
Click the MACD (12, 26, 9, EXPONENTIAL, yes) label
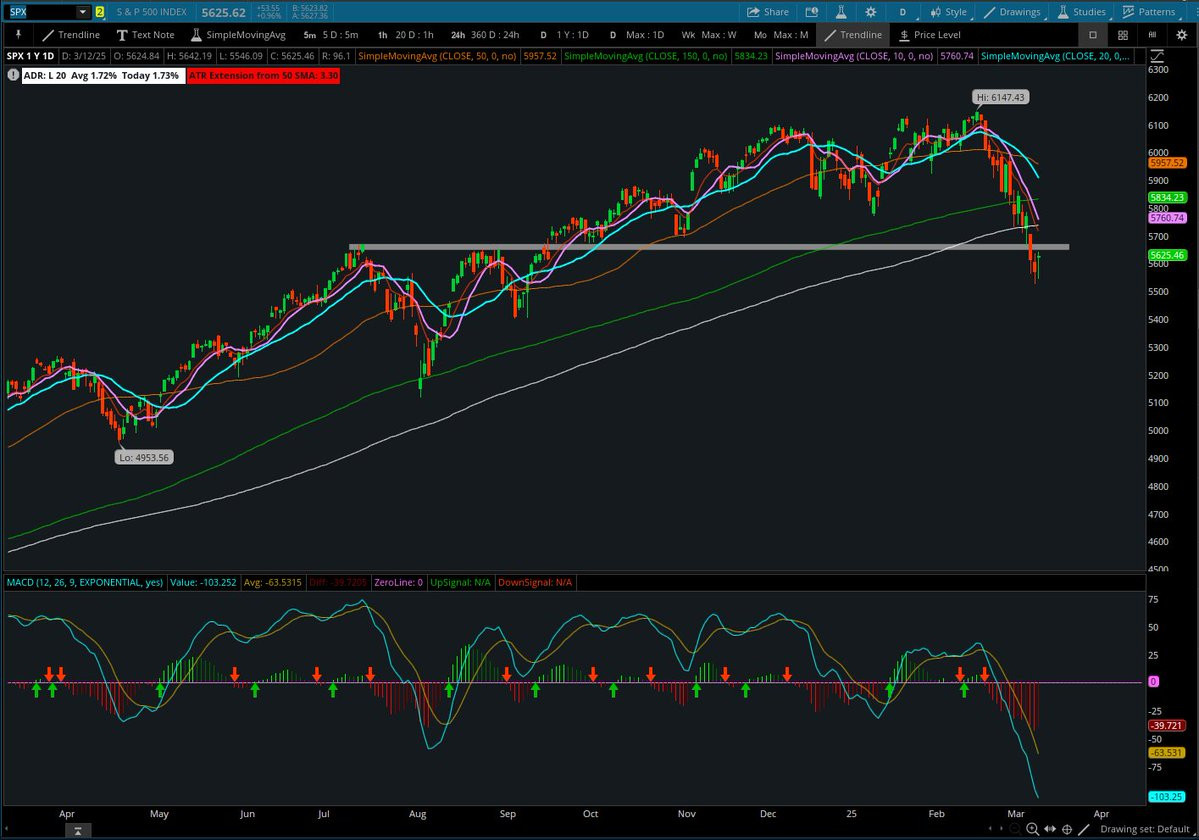click(85, 582)
